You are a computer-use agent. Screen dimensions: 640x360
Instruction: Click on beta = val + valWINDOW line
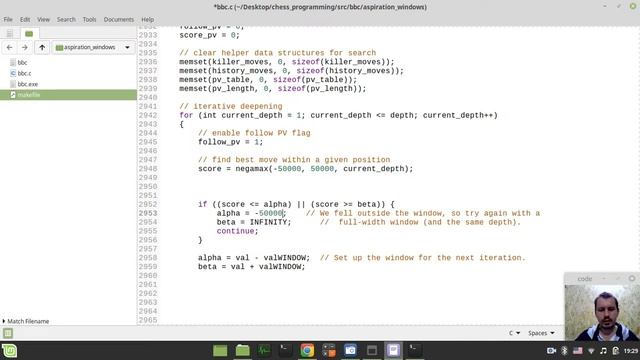tap(251, 267)
